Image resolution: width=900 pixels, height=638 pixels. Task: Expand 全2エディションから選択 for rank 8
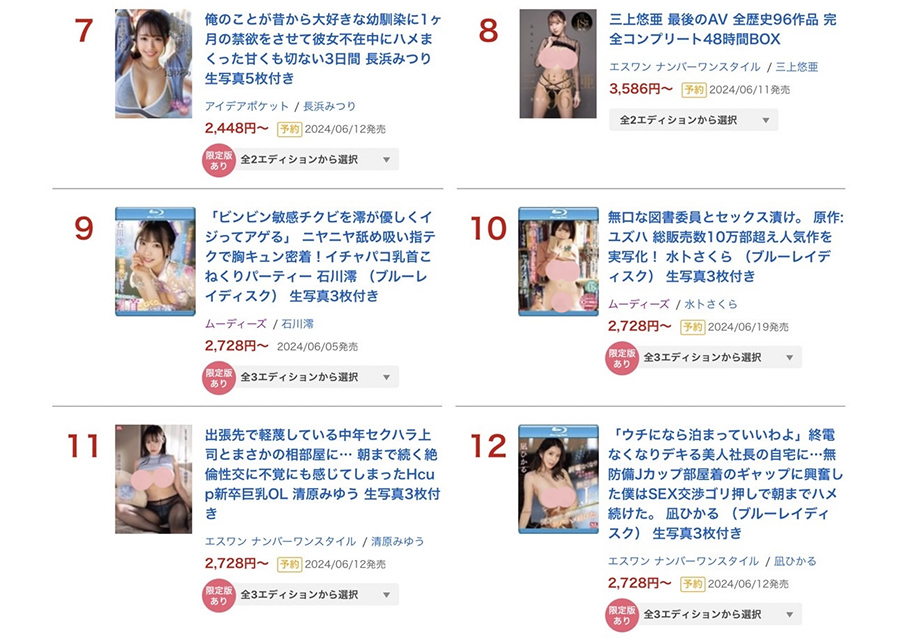pos(693,120)
